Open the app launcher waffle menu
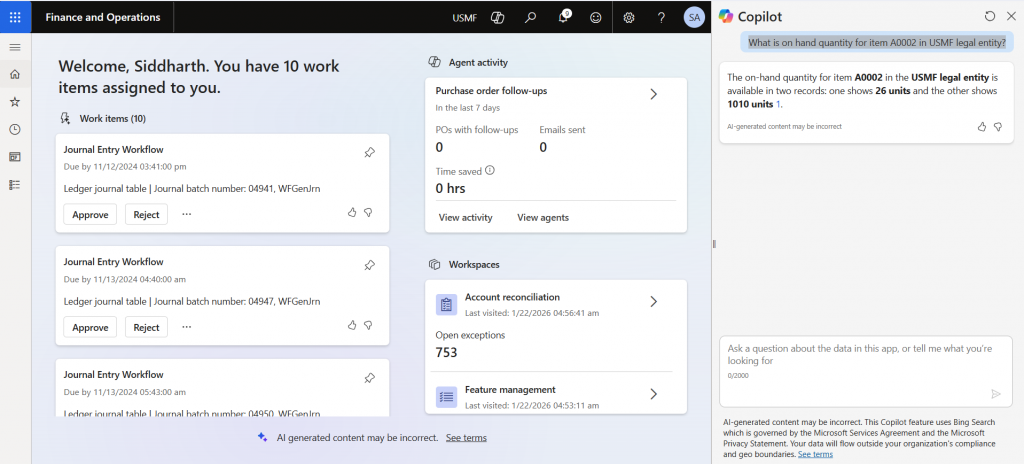This screenshot has height=464, width=1024. point(15,17)
